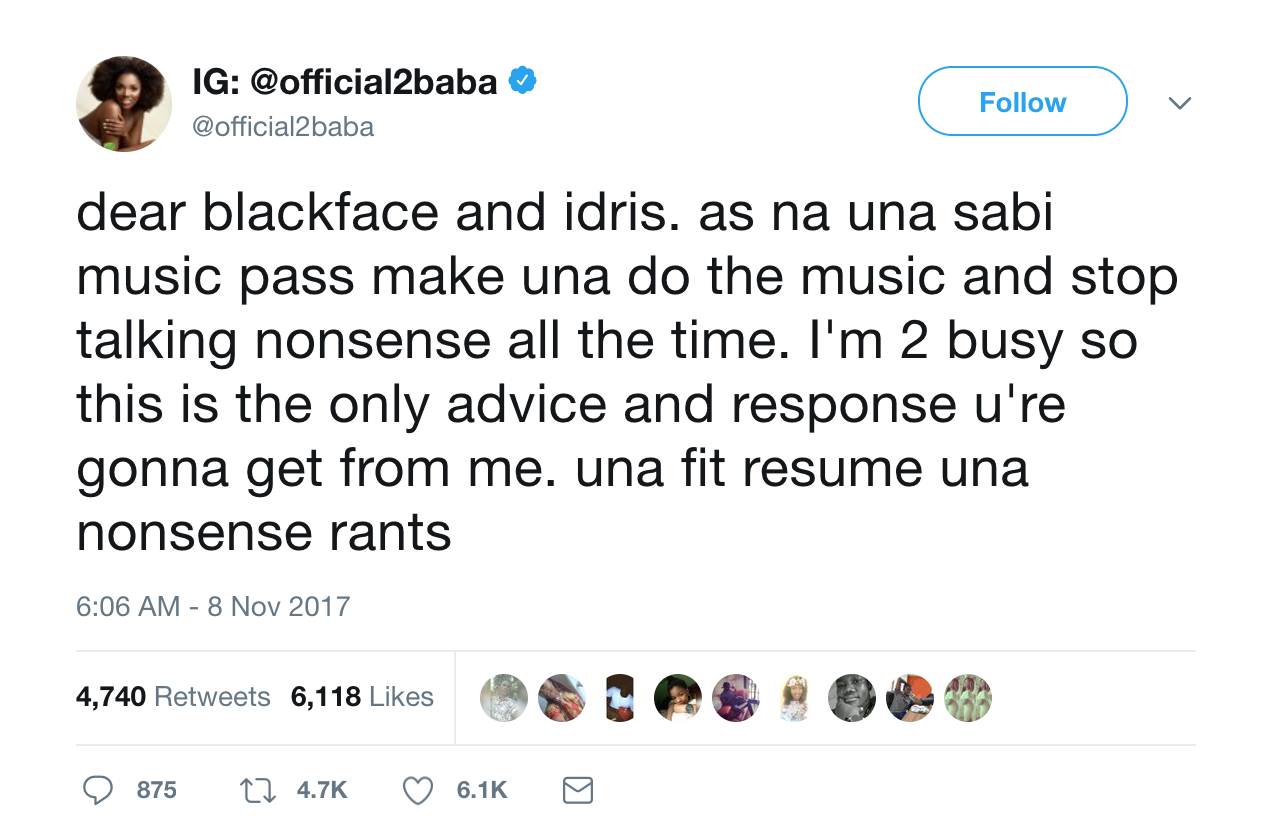The height and width of the screenshot is (828, 1274).
Task: View the 4,740 Retweets list
Action: click(173, 696)
